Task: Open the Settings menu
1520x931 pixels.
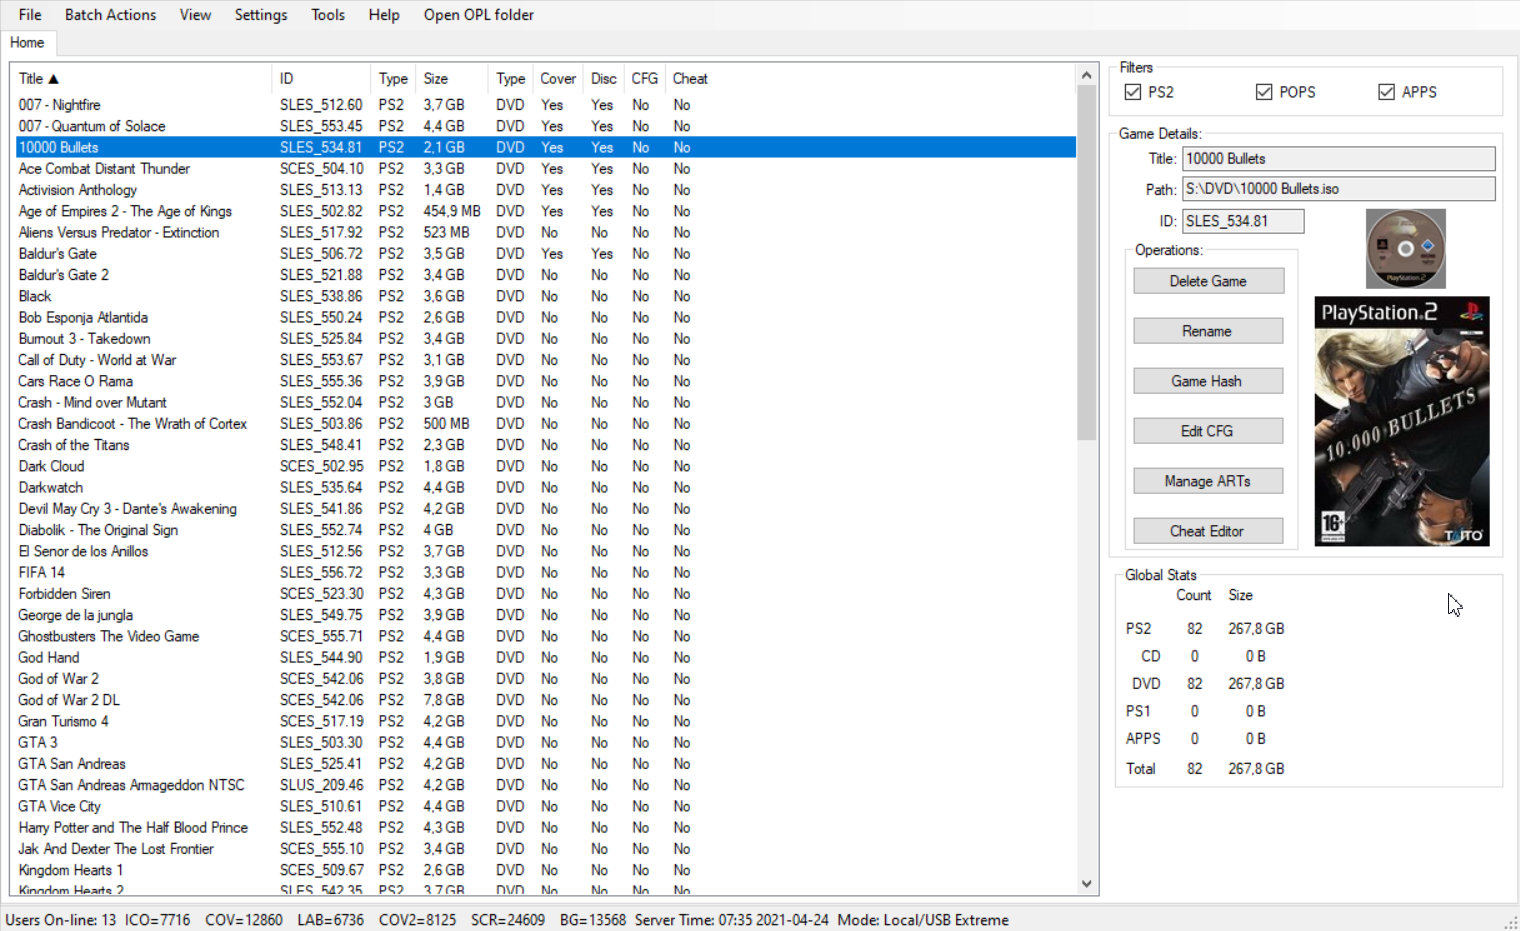Action: point(261,15)
